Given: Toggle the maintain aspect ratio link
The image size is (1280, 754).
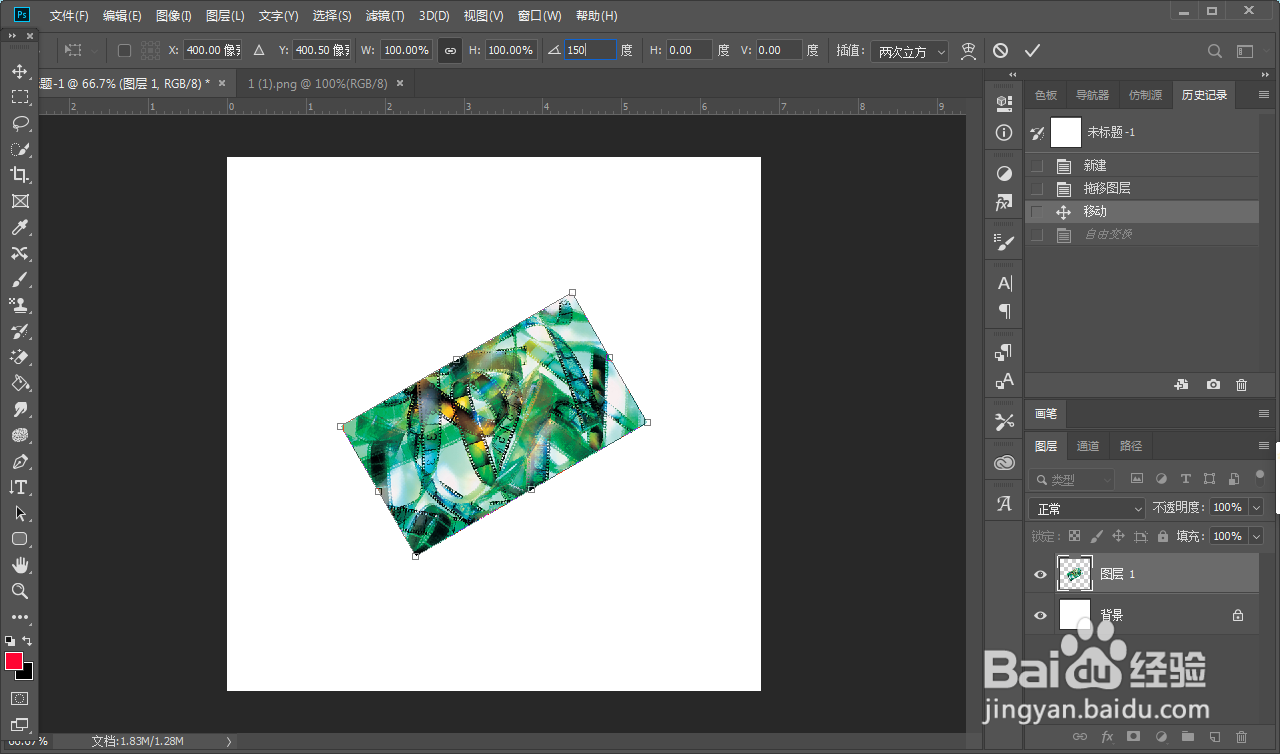Looking at the screenshot, I should (450, 50).
